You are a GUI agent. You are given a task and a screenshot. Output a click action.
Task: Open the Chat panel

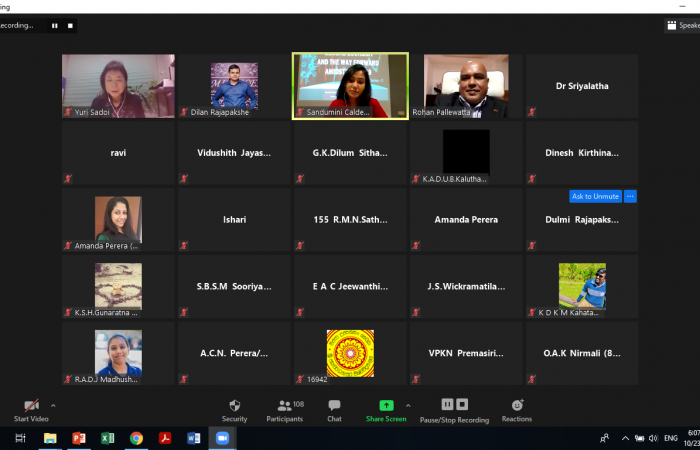pyautogui.click(x=334, y=410)
